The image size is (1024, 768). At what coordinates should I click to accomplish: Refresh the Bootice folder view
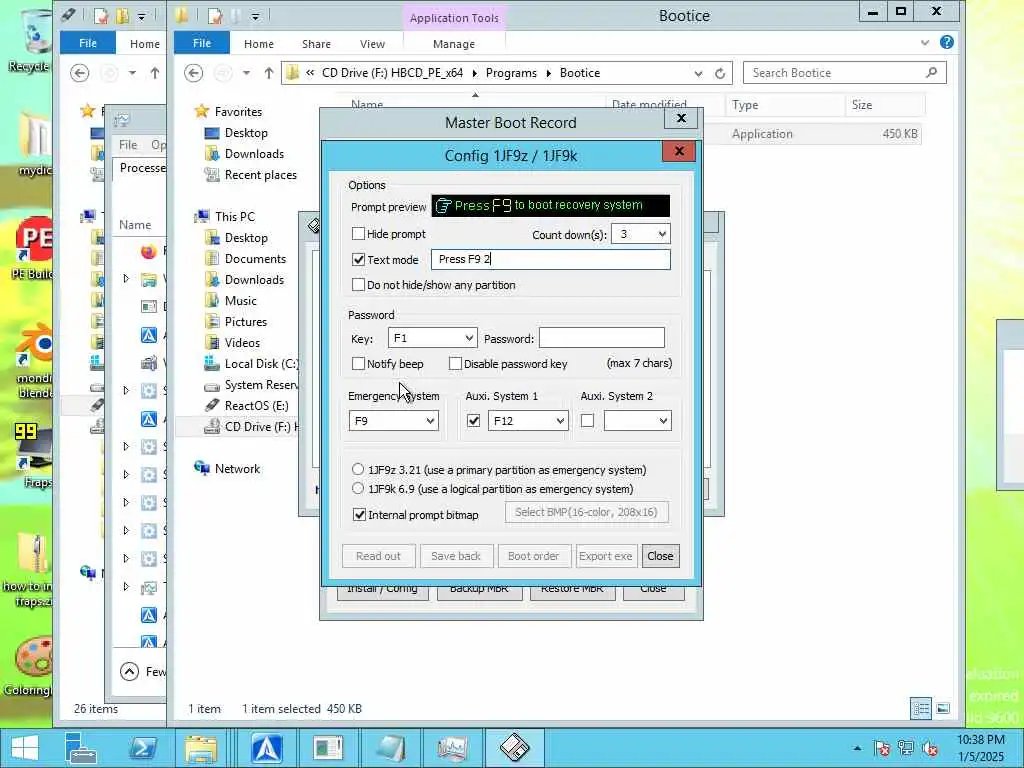(x=720, y=73)
